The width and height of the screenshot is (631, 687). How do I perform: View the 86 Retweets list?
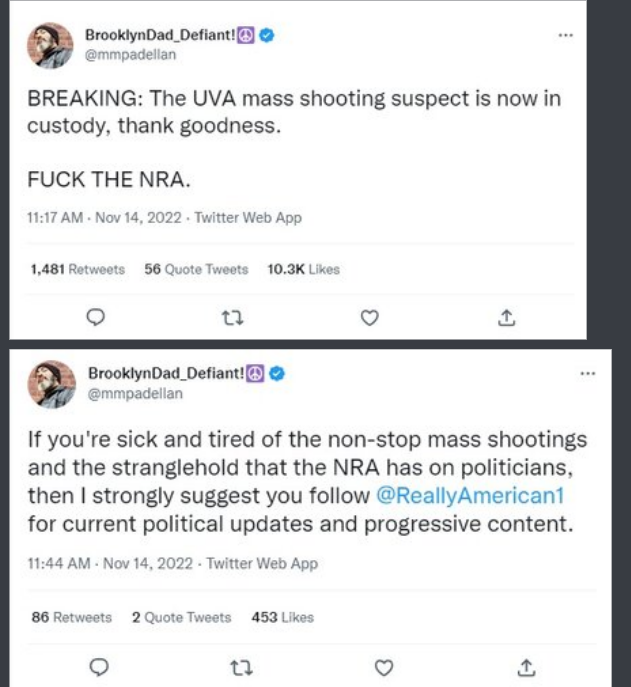(x=71, y=617)
